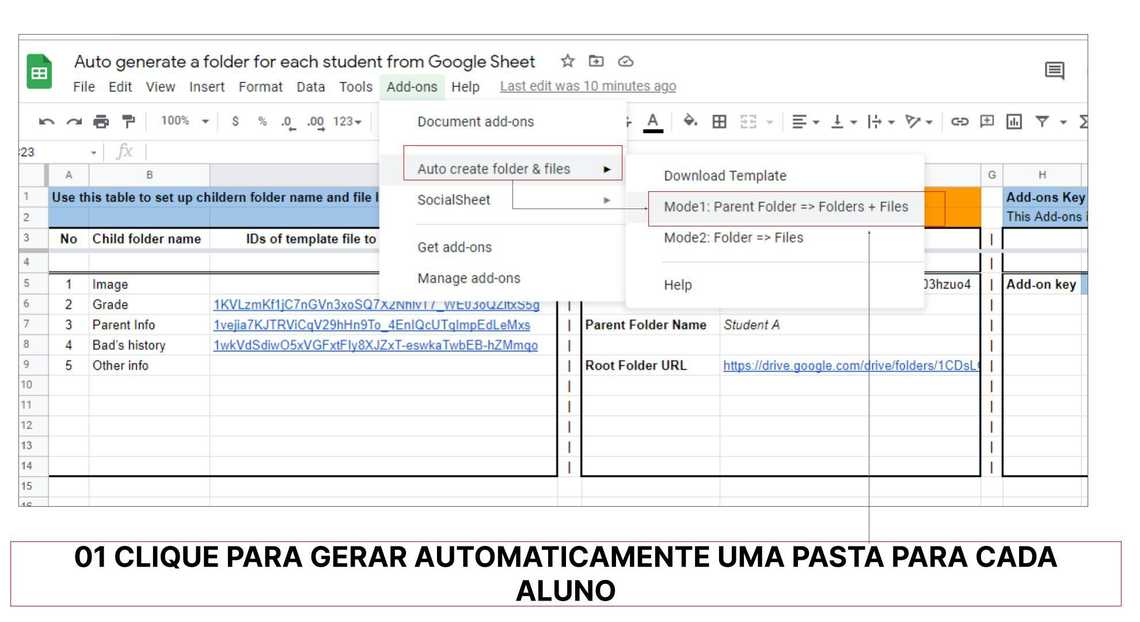Select column B header

pos(149,175)
